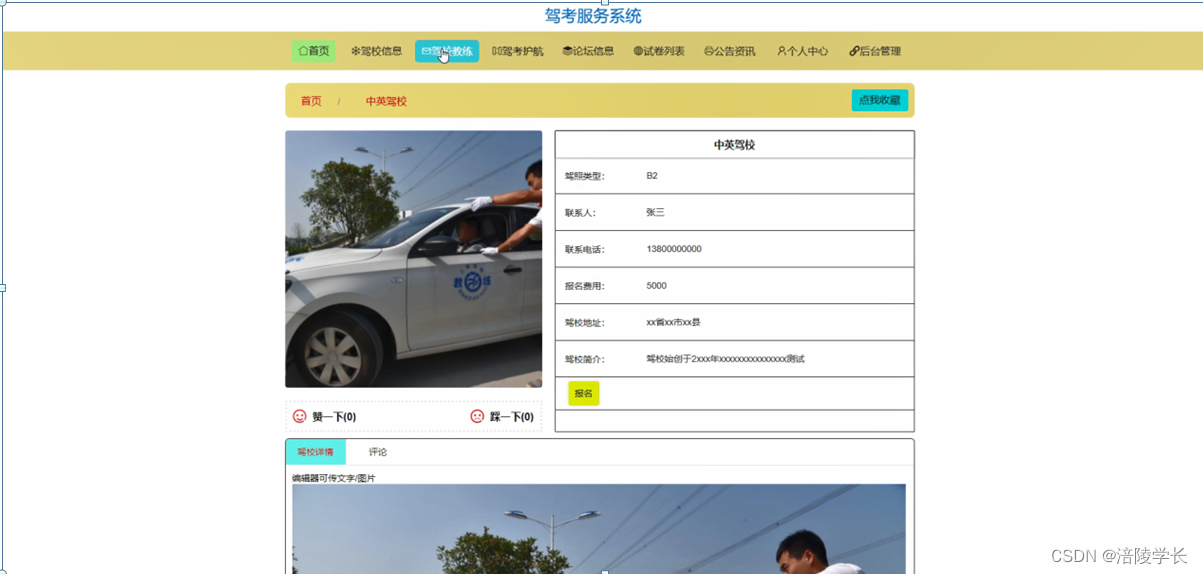
Task: Open 后台管理 admin link
Action: tap(875, 51)
